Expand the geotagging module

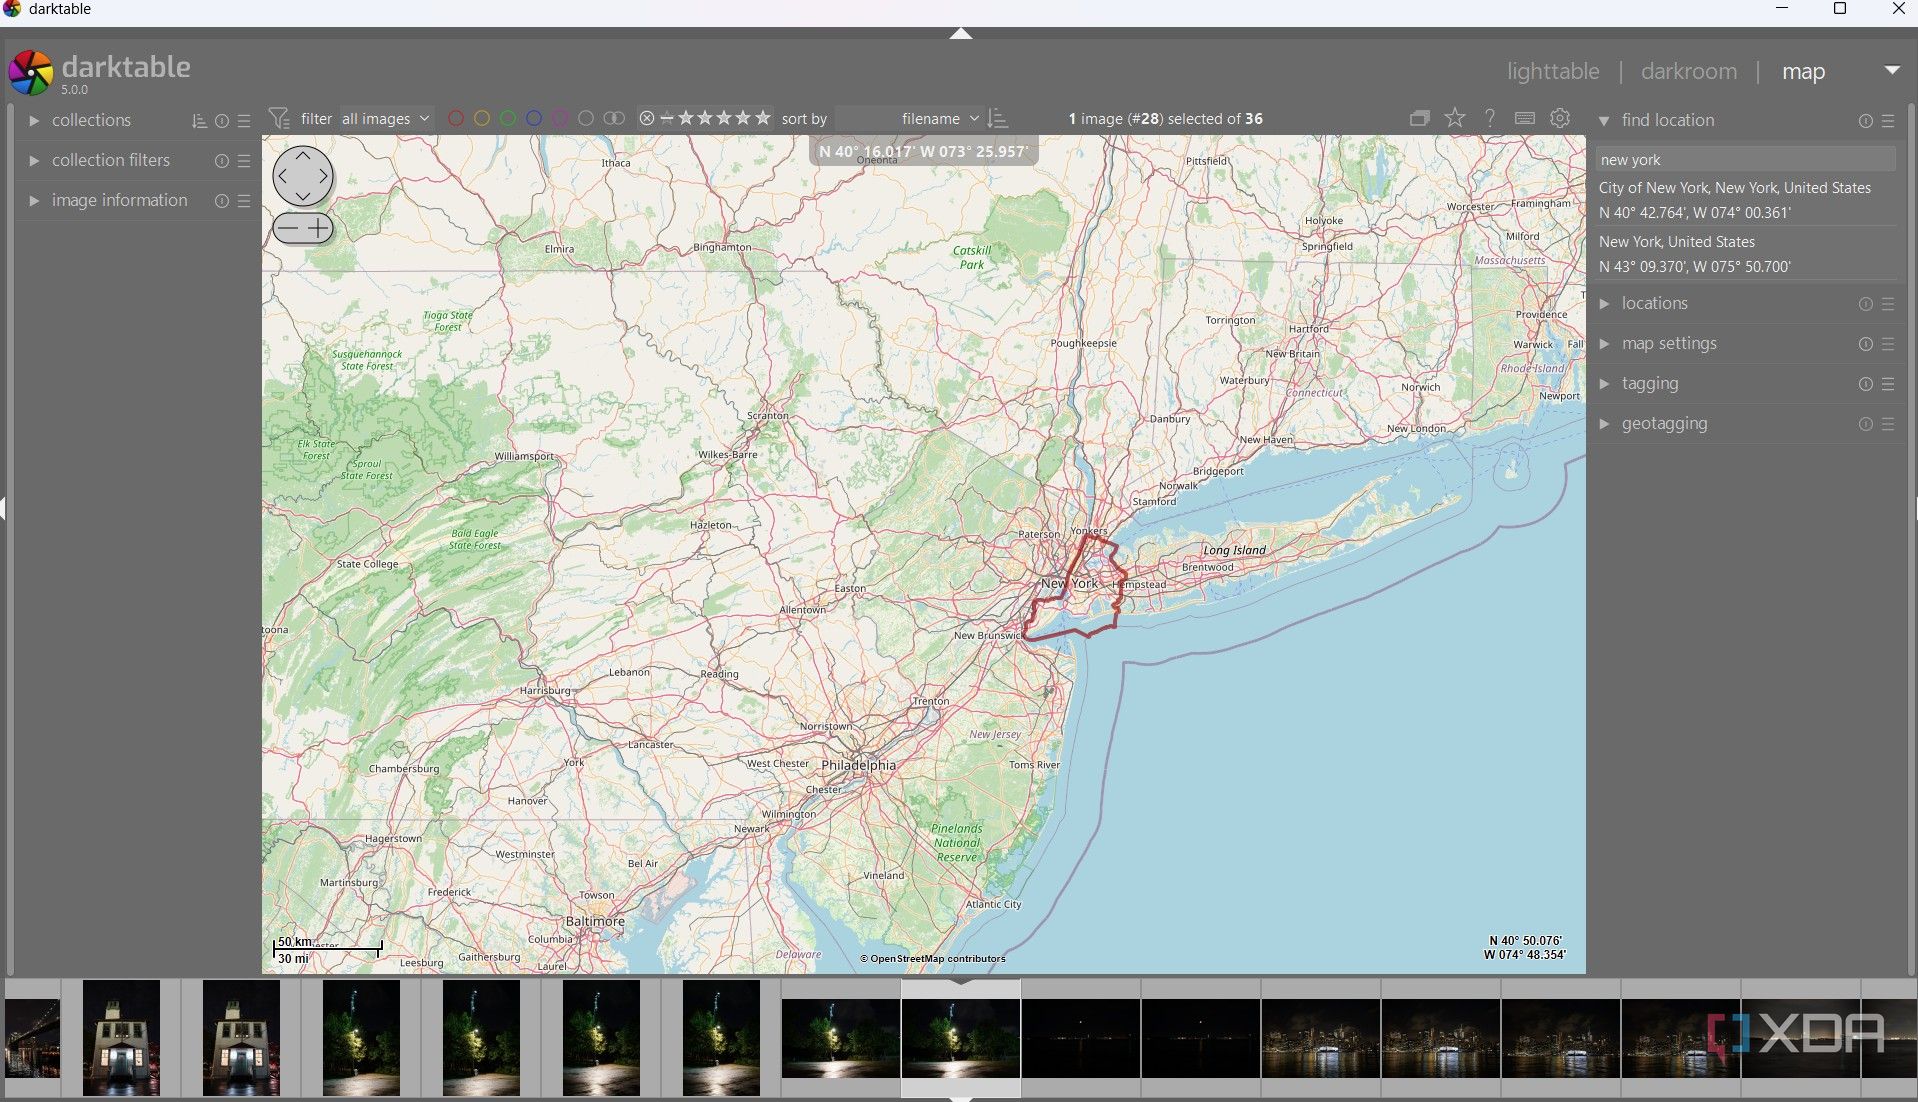(x=1604, y=424)
